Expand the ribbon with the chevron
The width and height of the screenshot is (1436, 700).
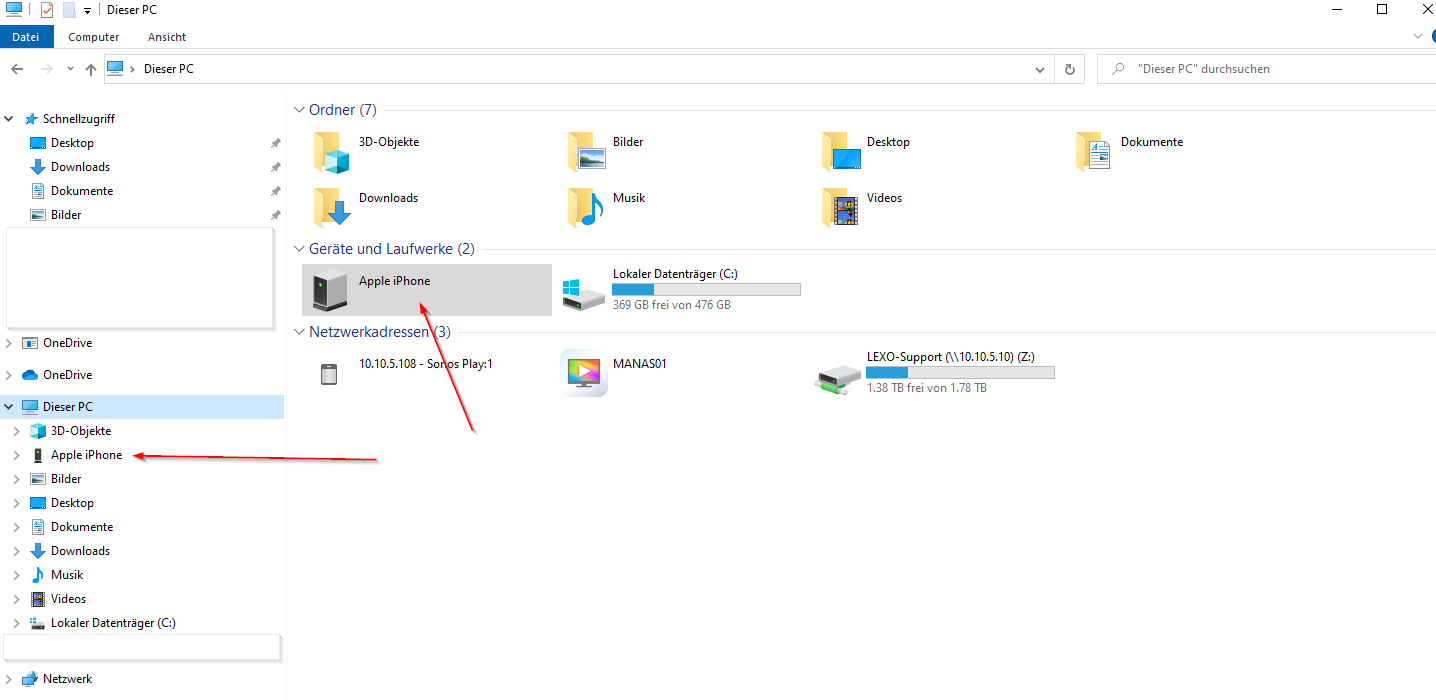[x=1417, y=36]
